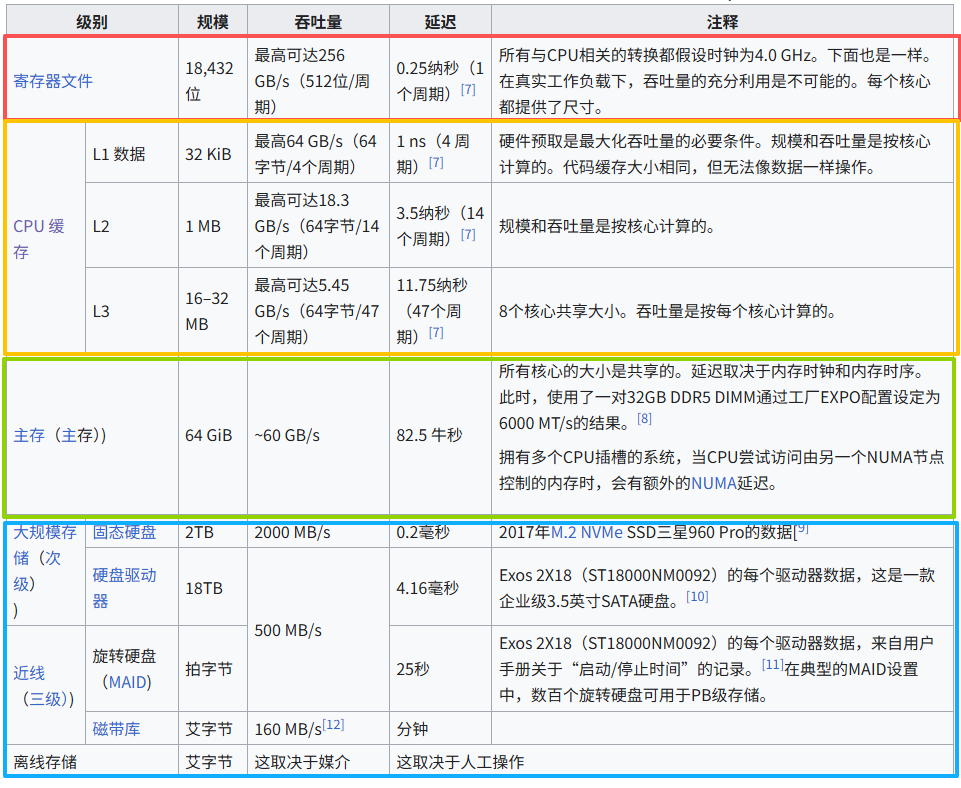Select the 18TB size cell
Screen dimensions: 961x788
point(213,587)
